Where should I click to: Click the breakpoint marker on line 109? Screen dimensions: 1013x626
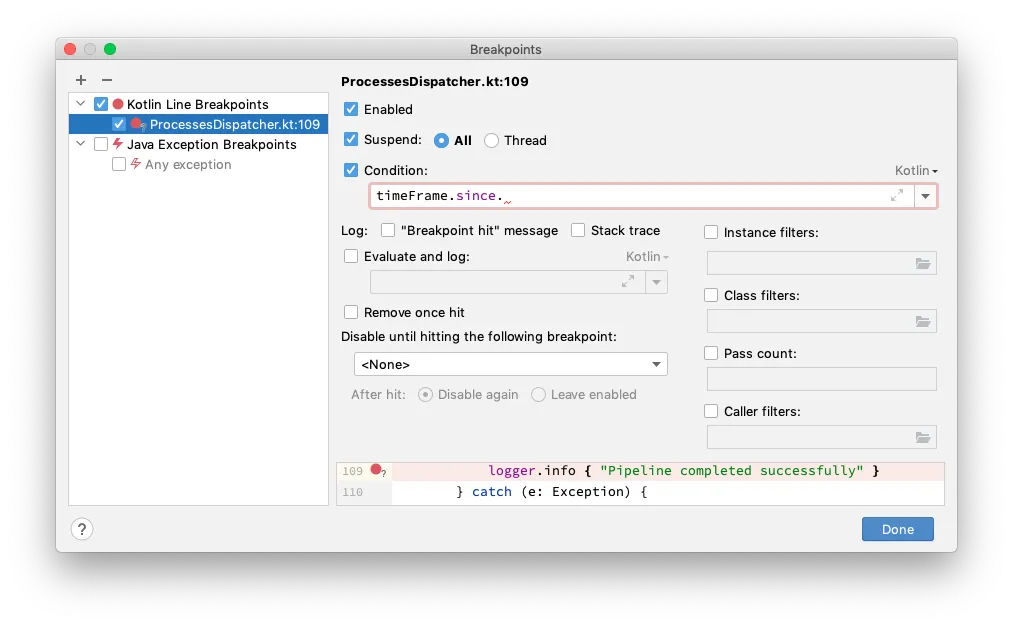coord(376,469)
